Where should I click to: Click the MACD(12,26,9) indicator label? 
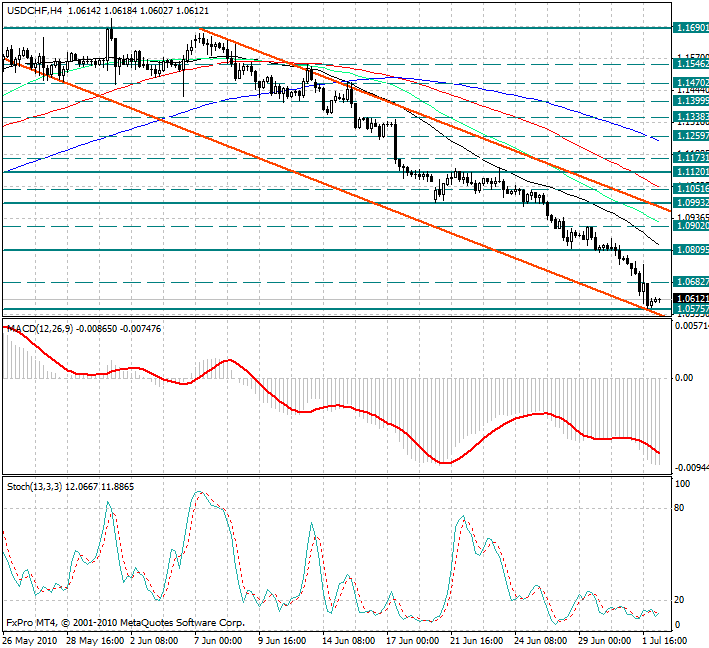[40, 328]
